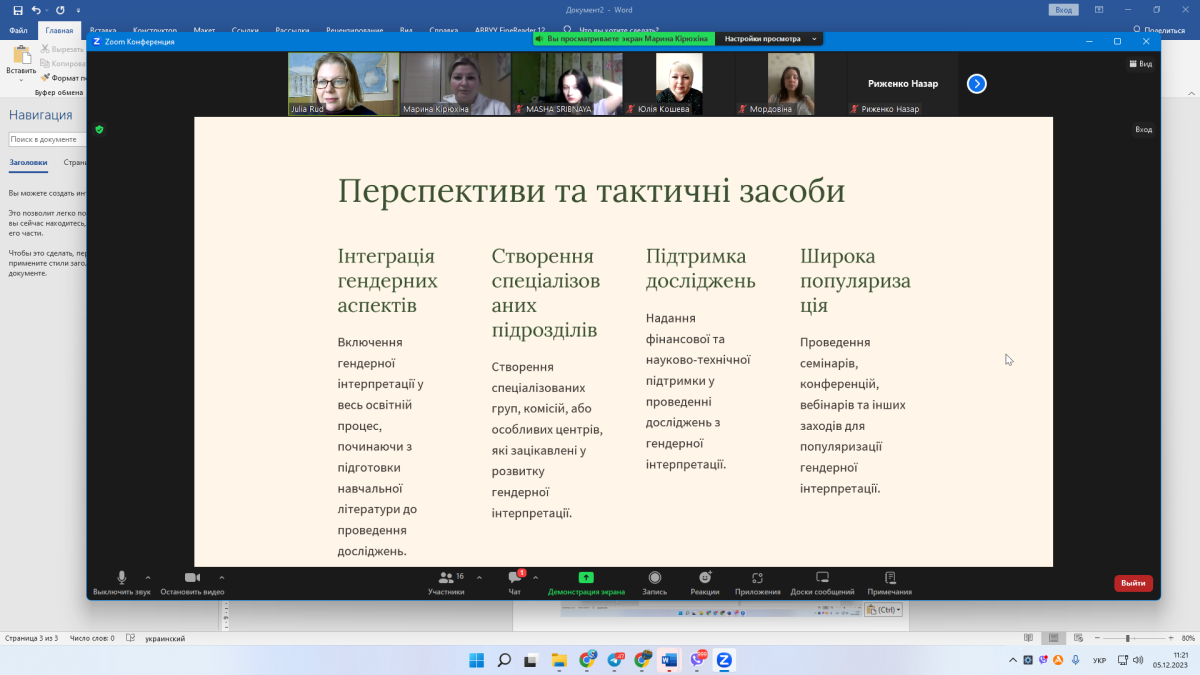This screenshot has height=675, width=1200.
Task: Open the Приложения apps icon
Action: (x=757, y=578)
